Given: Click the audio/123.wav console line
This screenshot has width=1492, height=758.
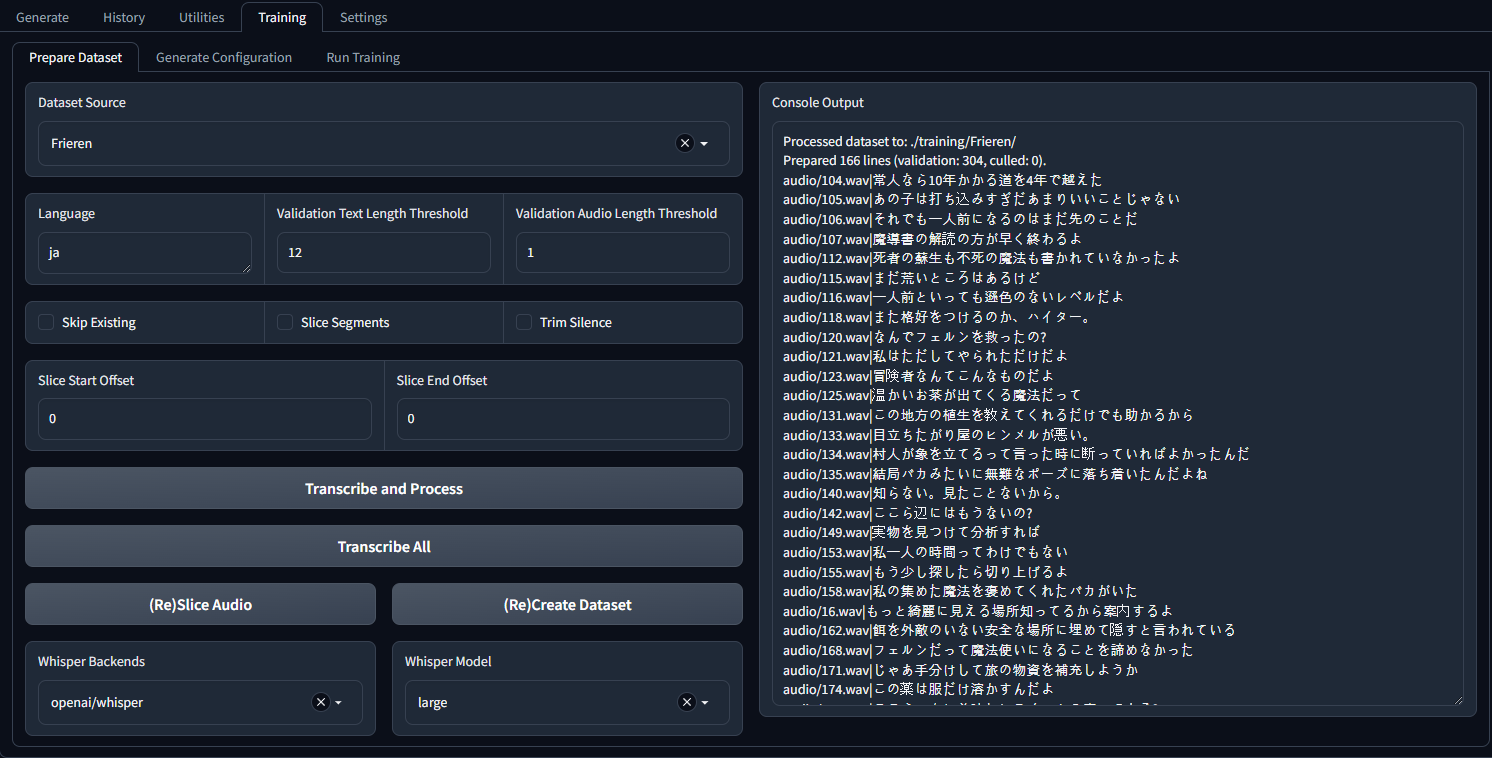Looking at the screenshot, I should (x=918, y=376).
